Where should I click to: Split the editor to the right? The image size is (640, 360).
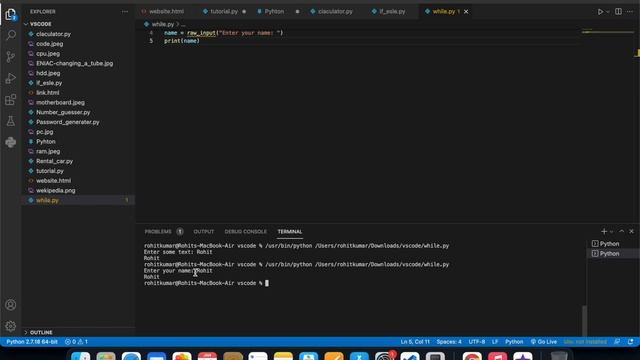pos(618,11)
